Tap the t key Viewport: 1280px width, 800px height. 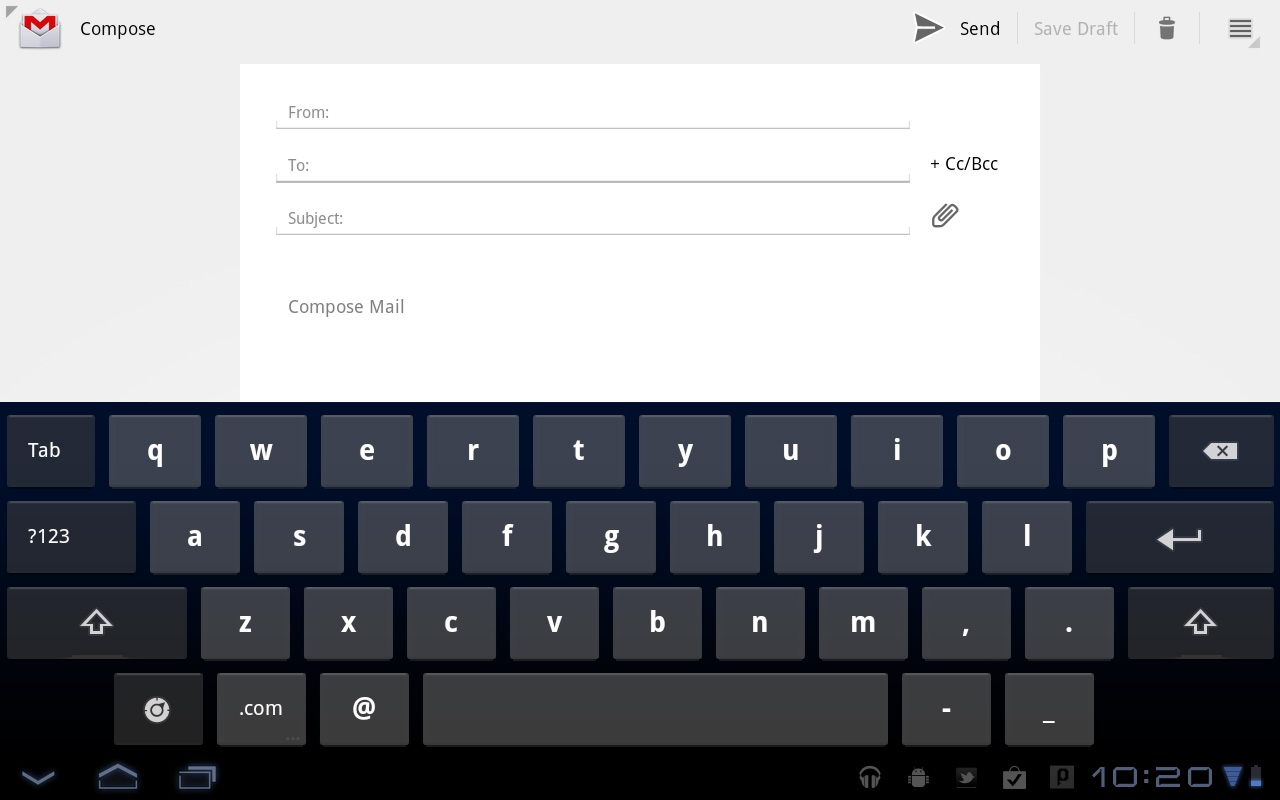coord(579,451)
